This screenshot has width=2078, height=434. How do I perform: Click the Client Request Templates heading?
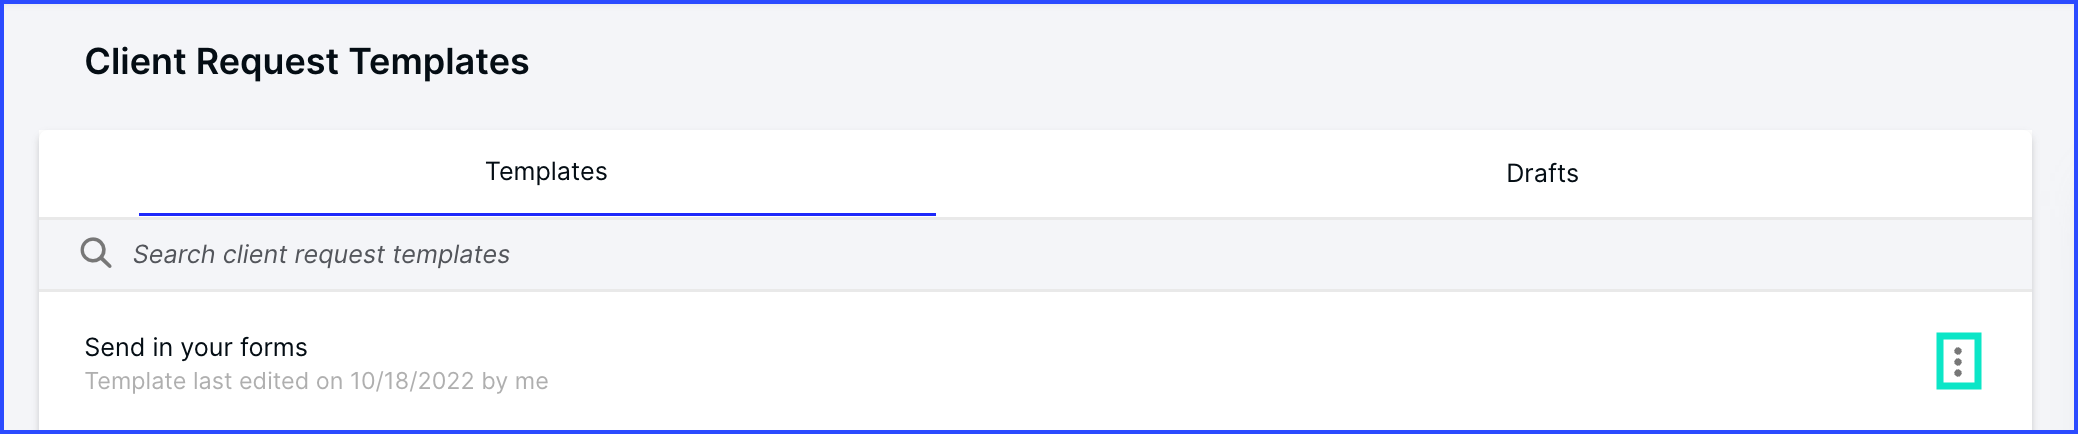coord(307,62)
